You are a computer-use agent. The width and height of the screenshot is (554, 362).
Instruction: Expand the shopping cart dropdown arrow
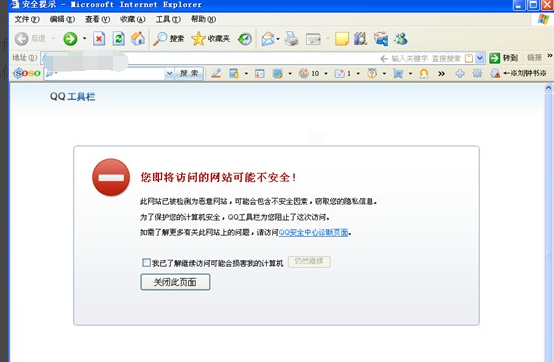click(x=410, y=73)
